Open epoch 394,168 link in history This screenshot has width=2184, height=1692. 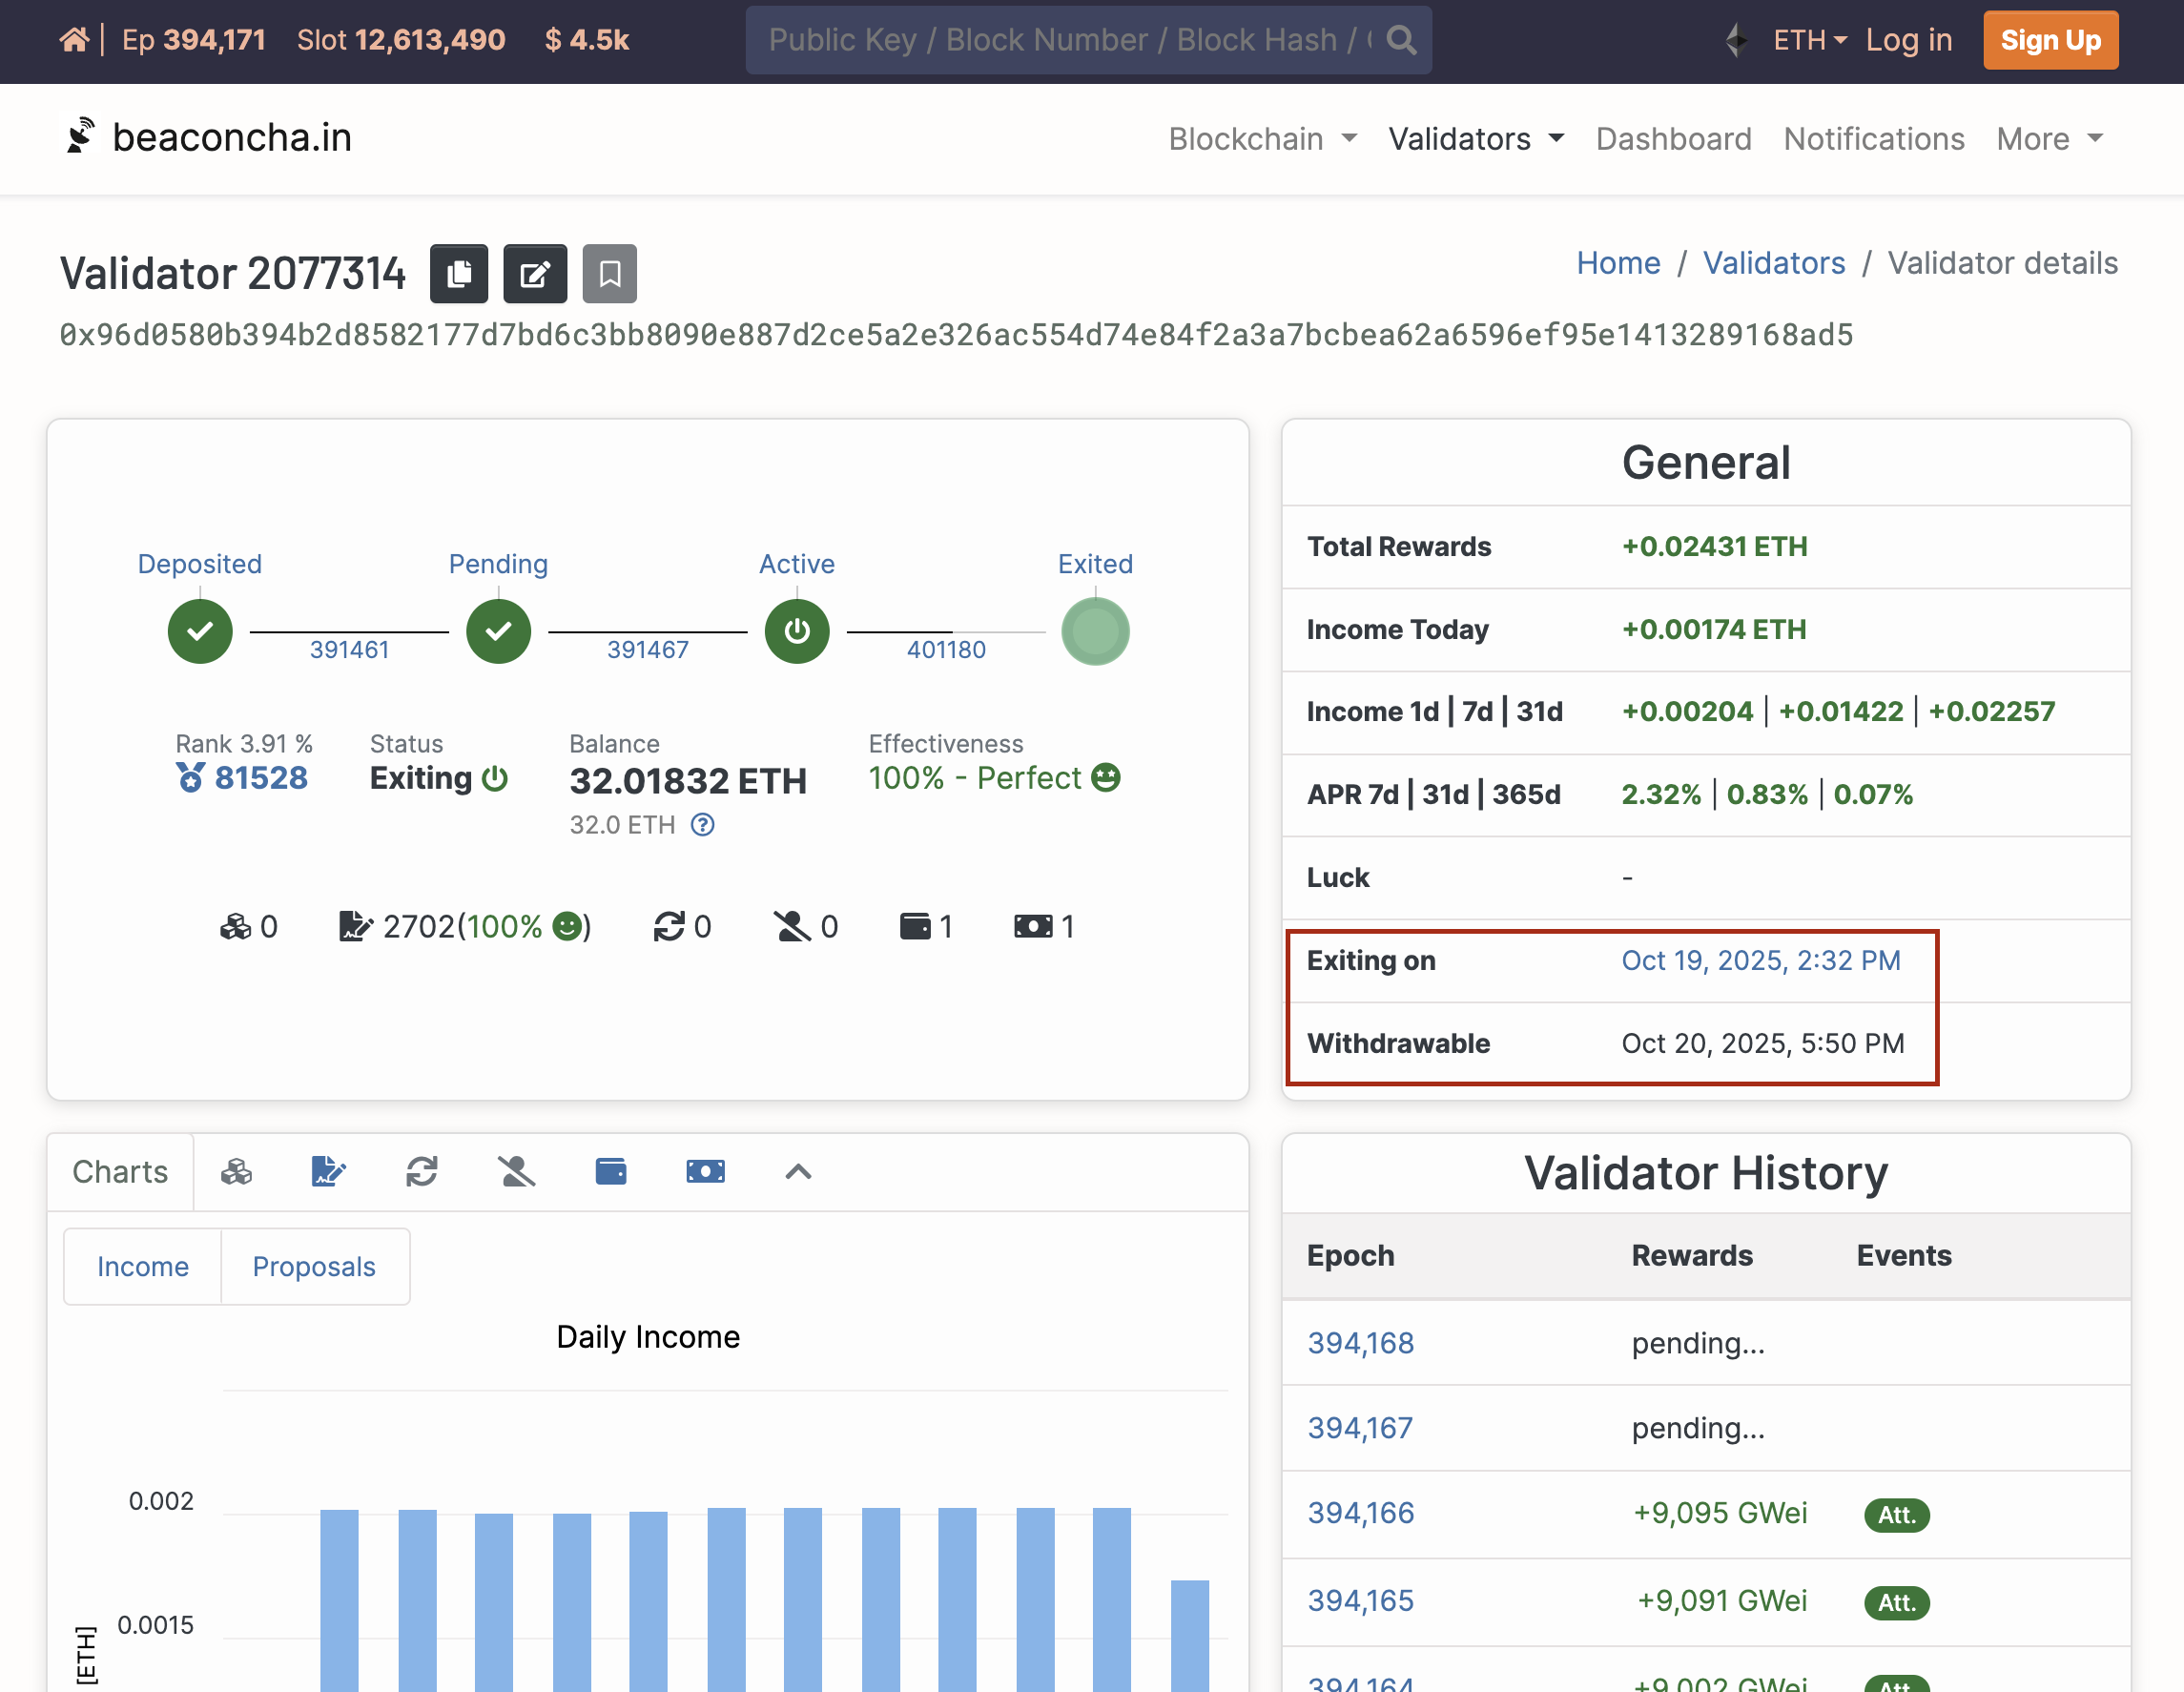1360,1343
